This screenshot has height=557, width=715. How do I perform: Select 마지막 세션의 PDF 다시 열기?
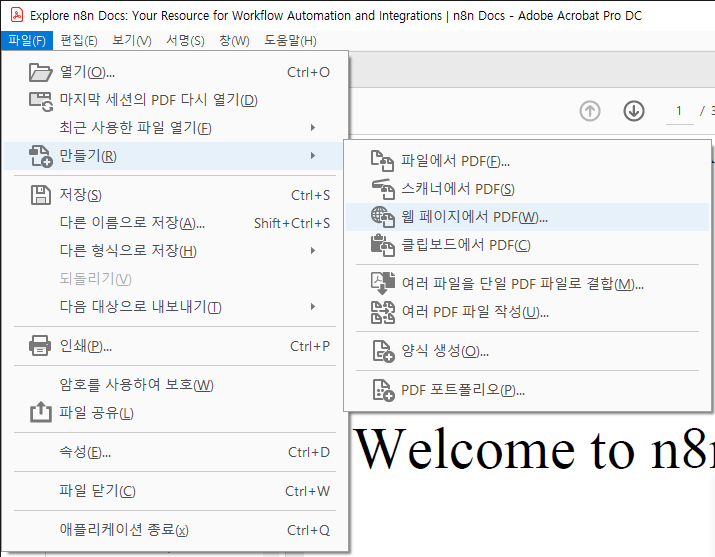pos(175,100)
